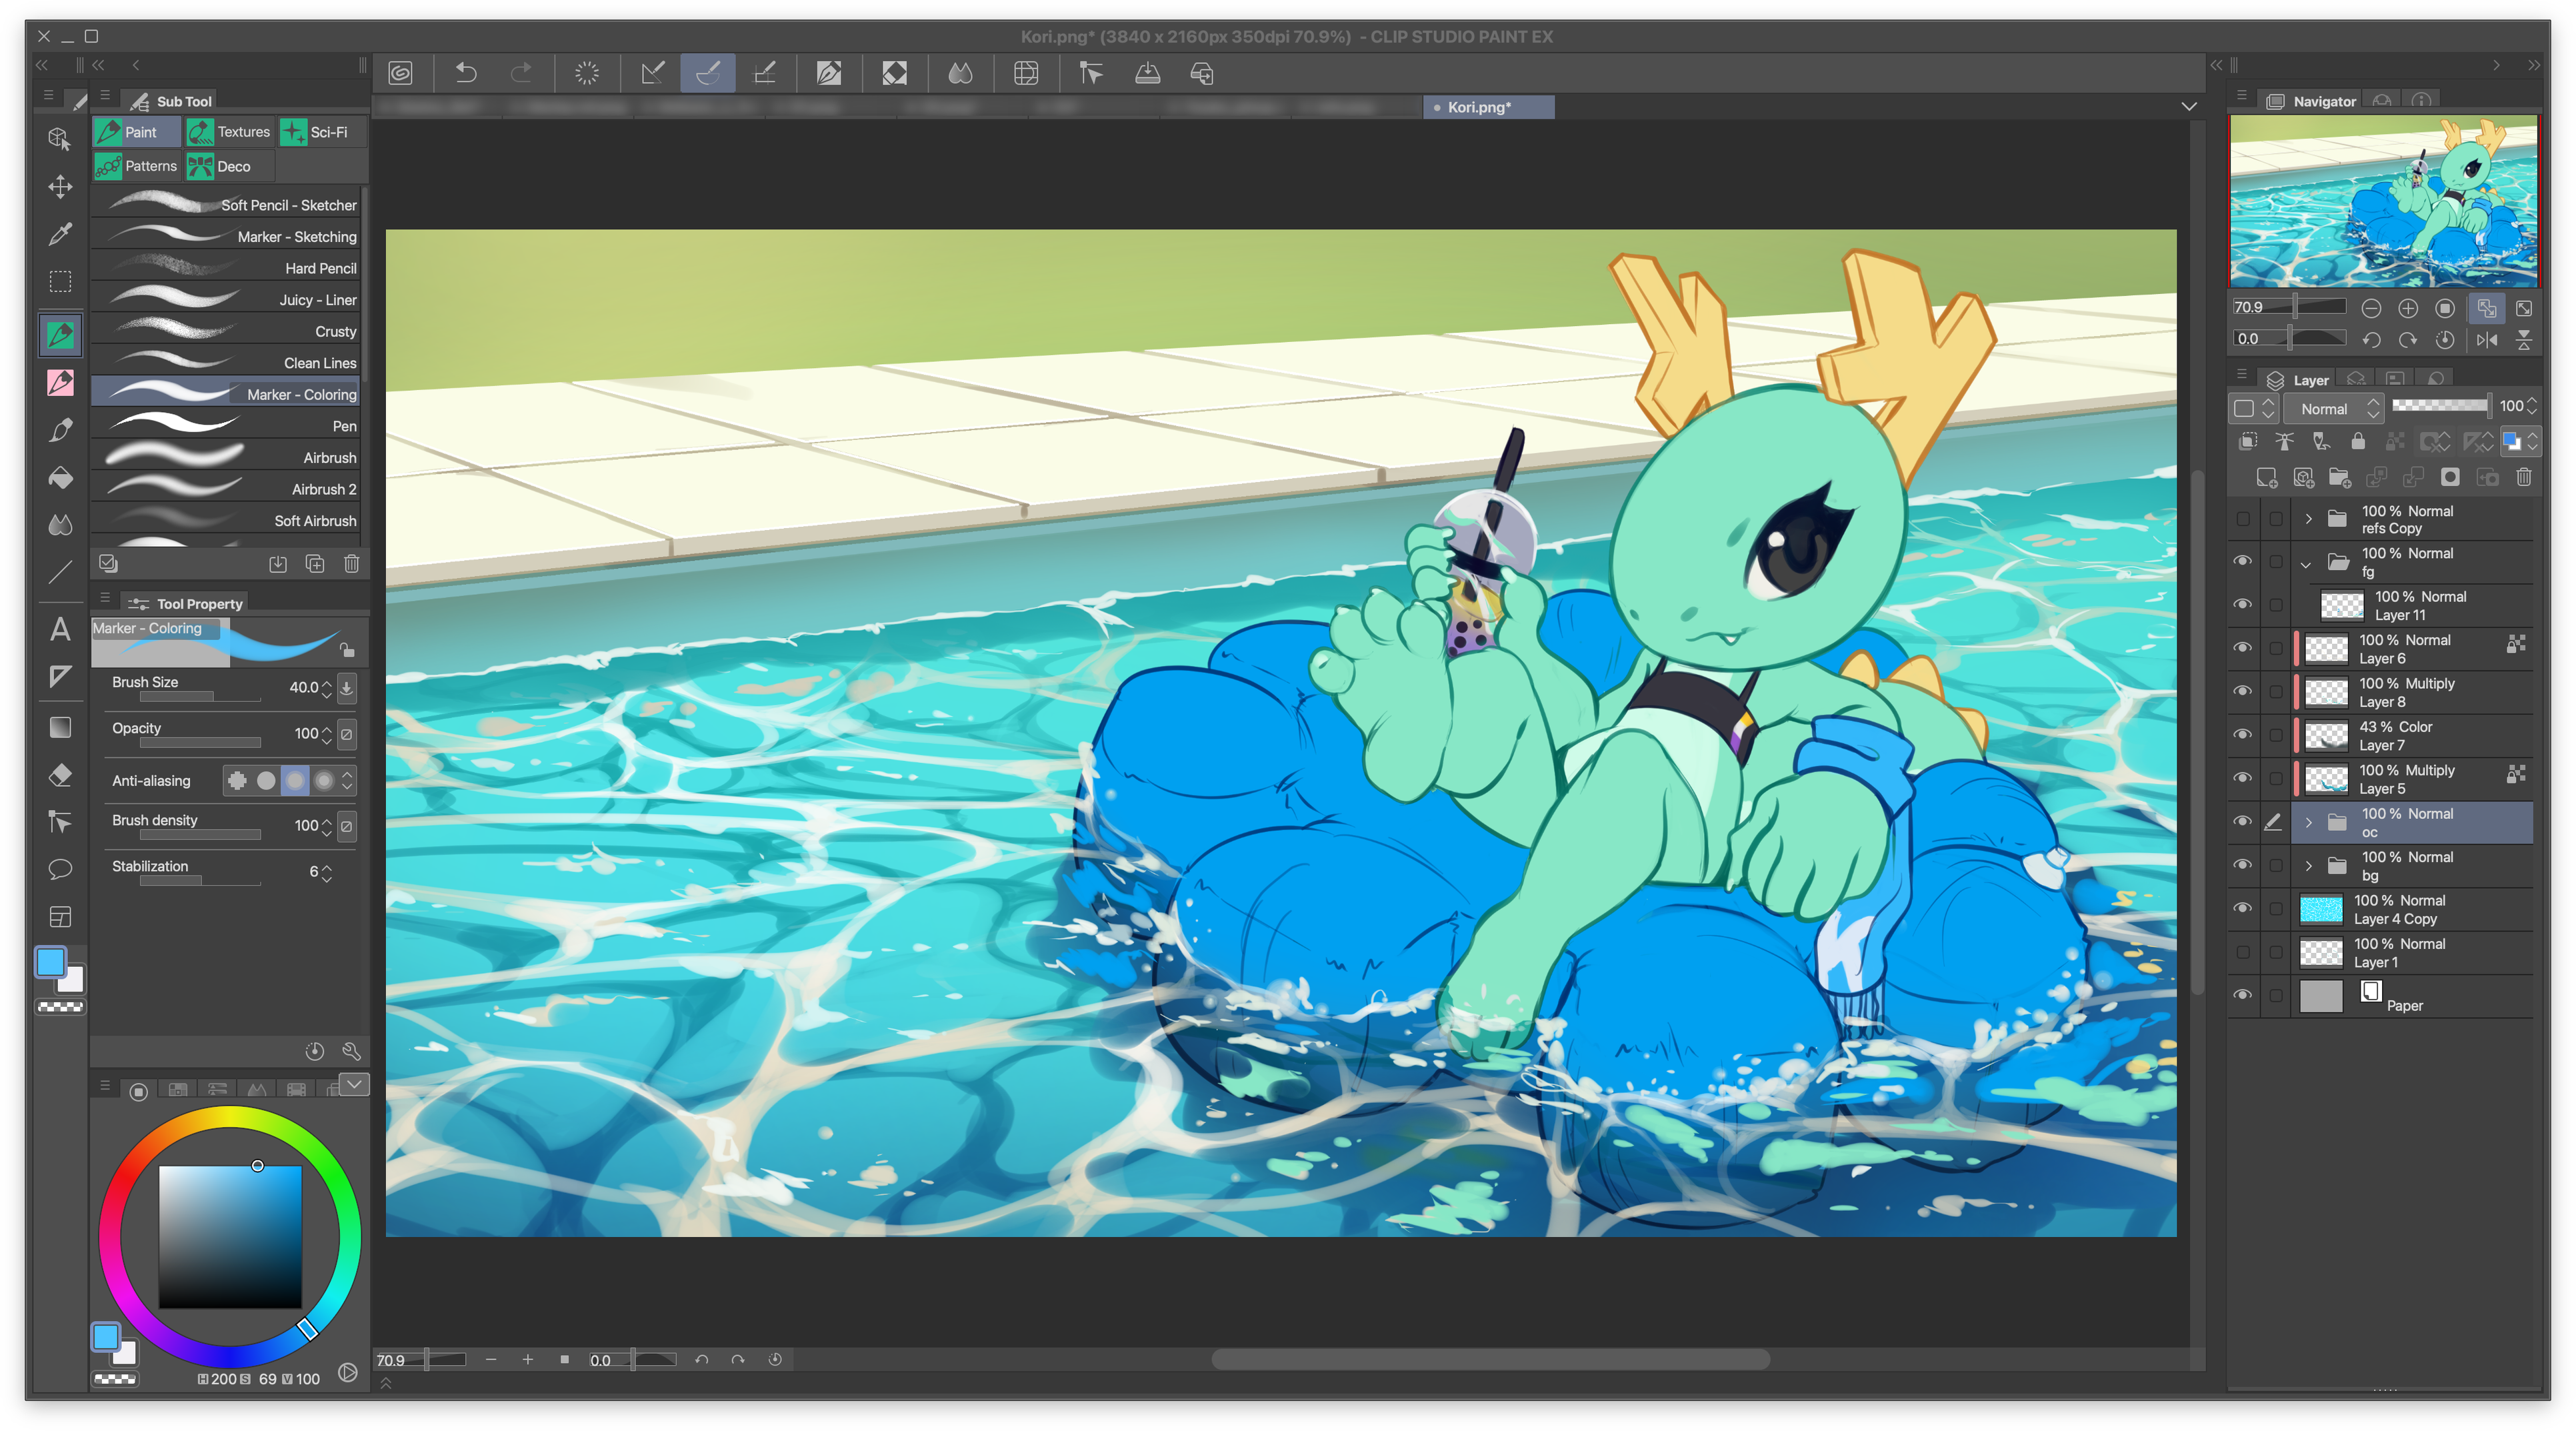Click the Navigator thumbnail preview
The image size is (2576, 1431).
(2383, 201)
